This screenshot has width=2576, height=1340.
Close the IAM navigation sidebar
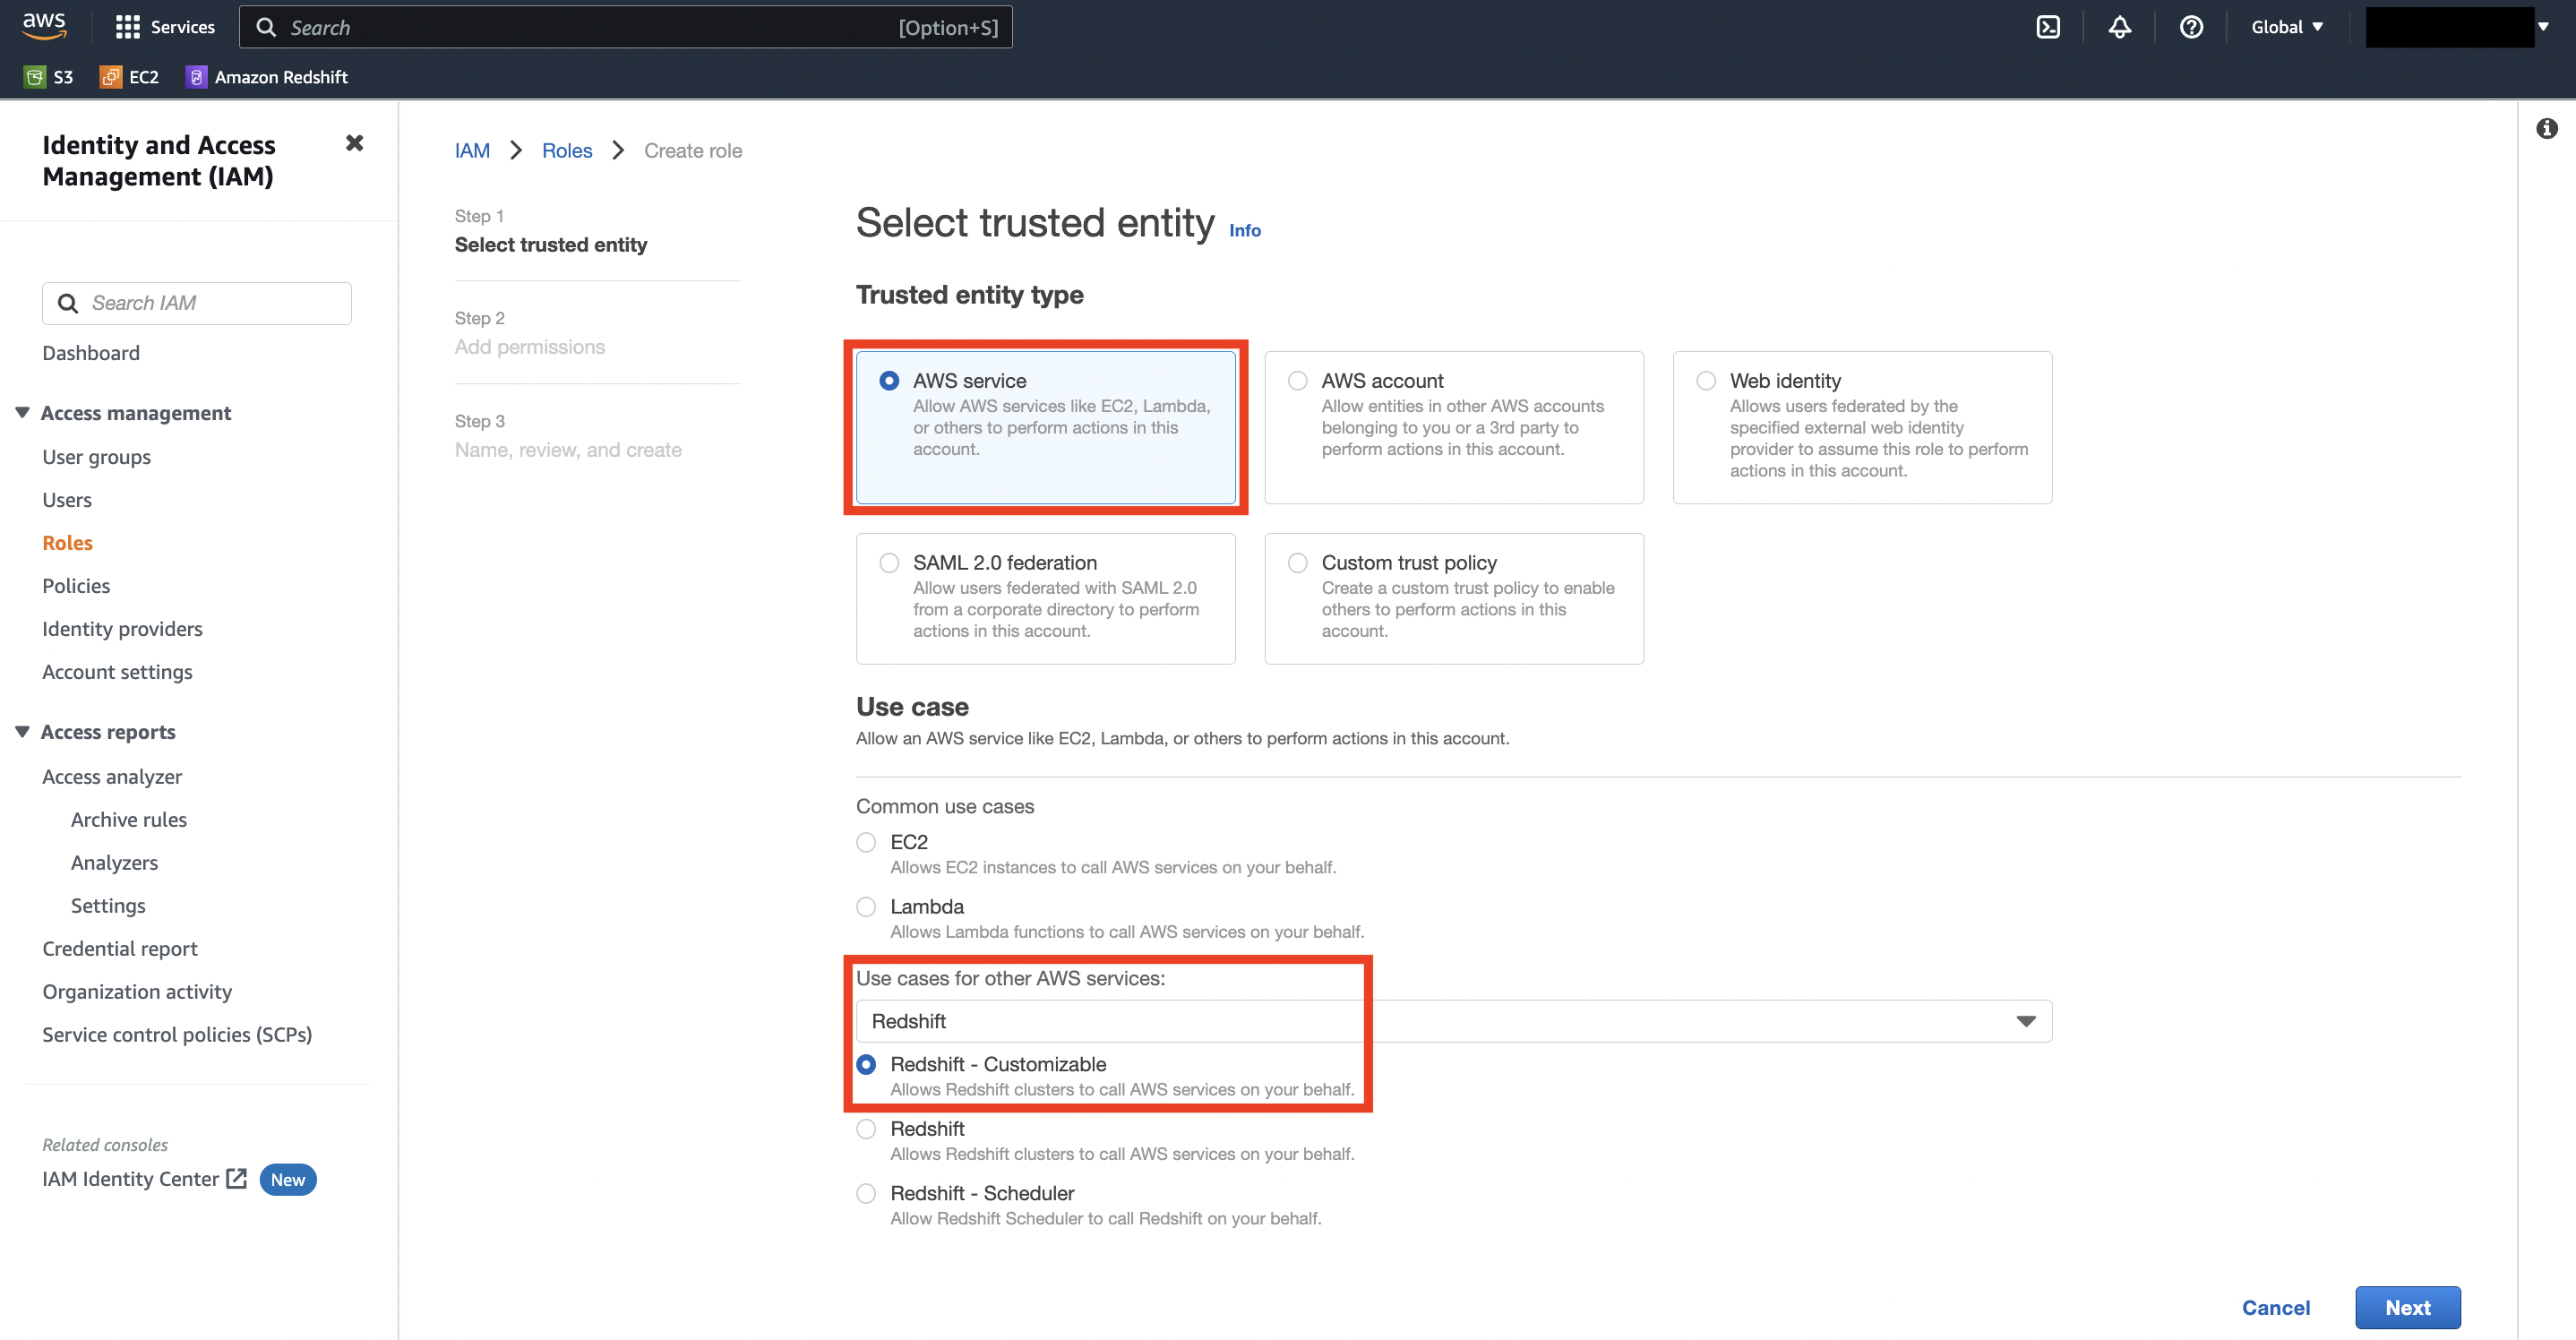pyautogui.click(x=354, y=143)
